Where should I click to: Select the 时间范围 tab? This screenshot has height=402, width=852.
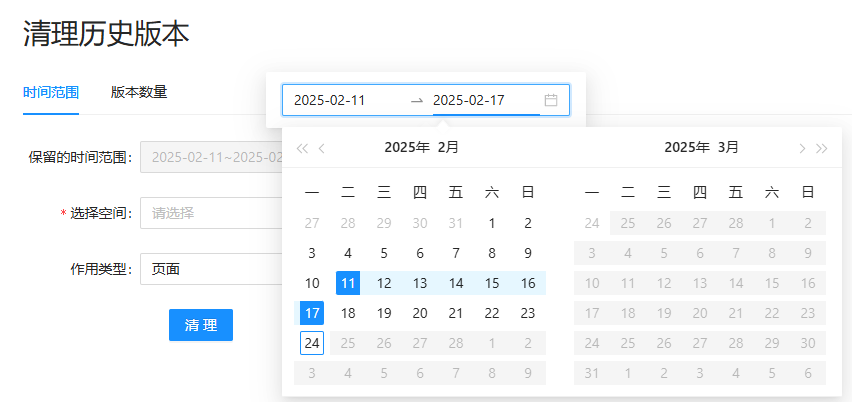click(x=51, y=92)
